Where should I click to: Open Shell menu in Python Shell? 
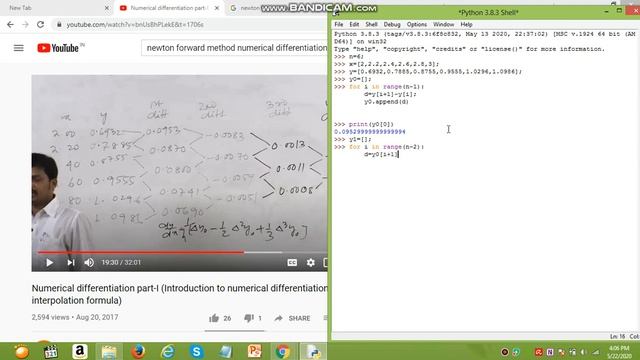[371, 24]
